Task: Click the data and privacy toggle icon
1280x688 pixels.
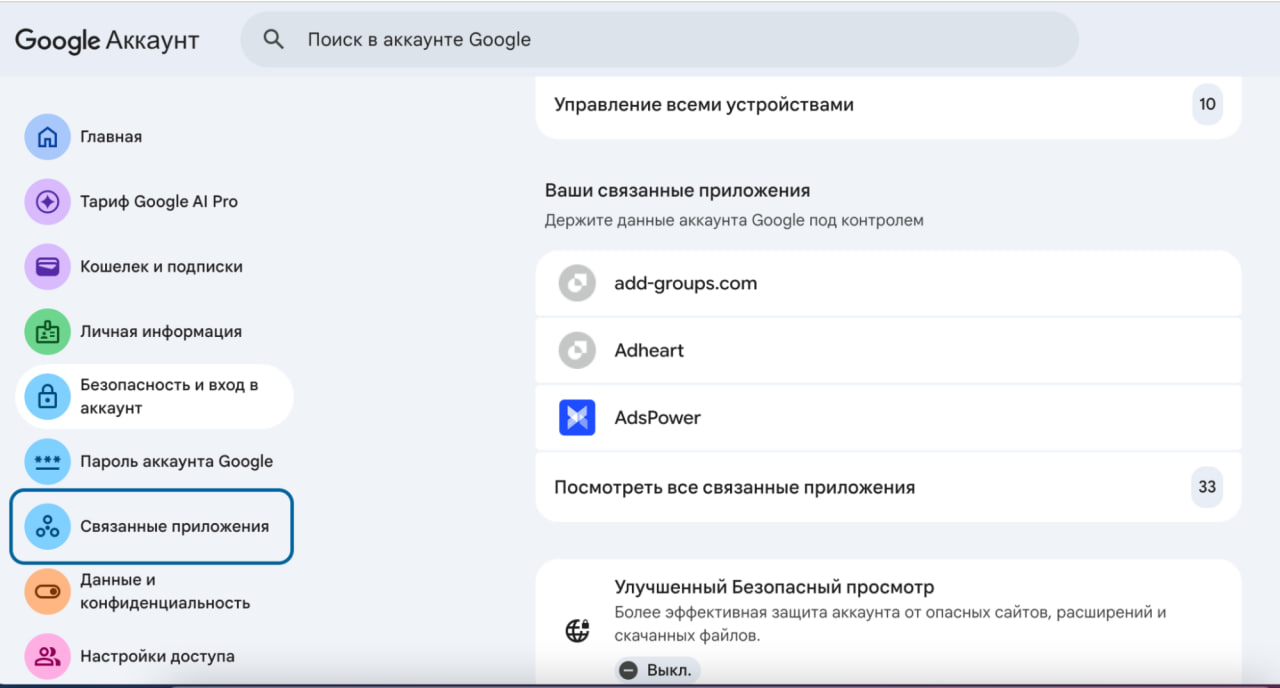Action: click(x=47, y=592)
